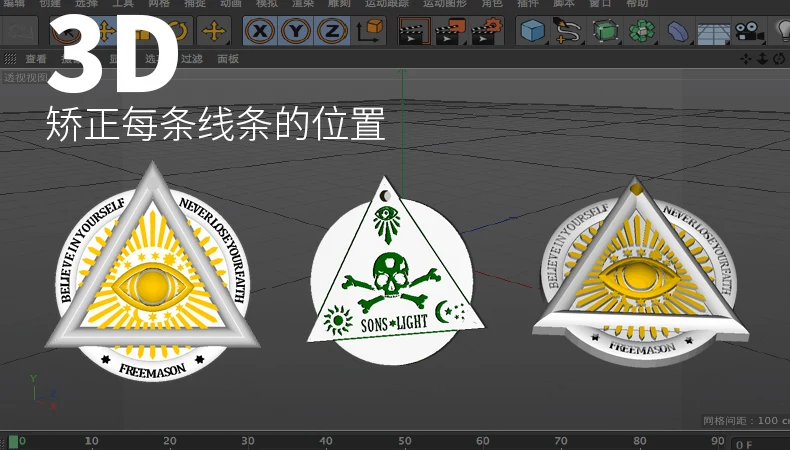Open the 过滤 viewport menu

[192, 59]
